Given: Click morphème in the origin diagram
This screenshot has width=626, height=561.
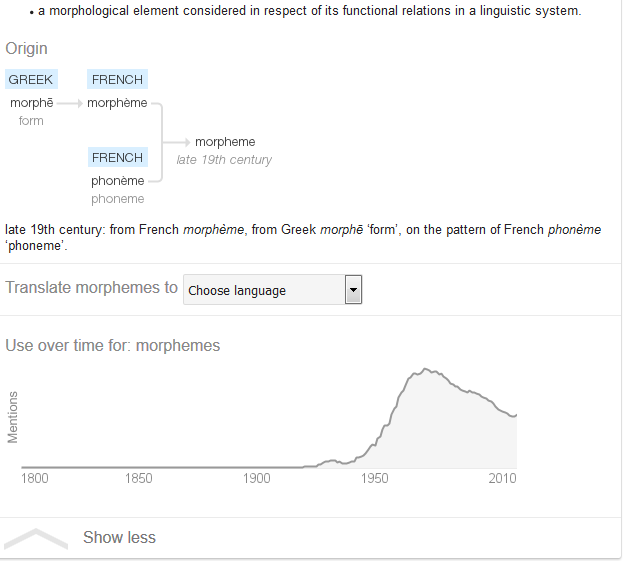Looking at the screenshot, I should [117, 103].
